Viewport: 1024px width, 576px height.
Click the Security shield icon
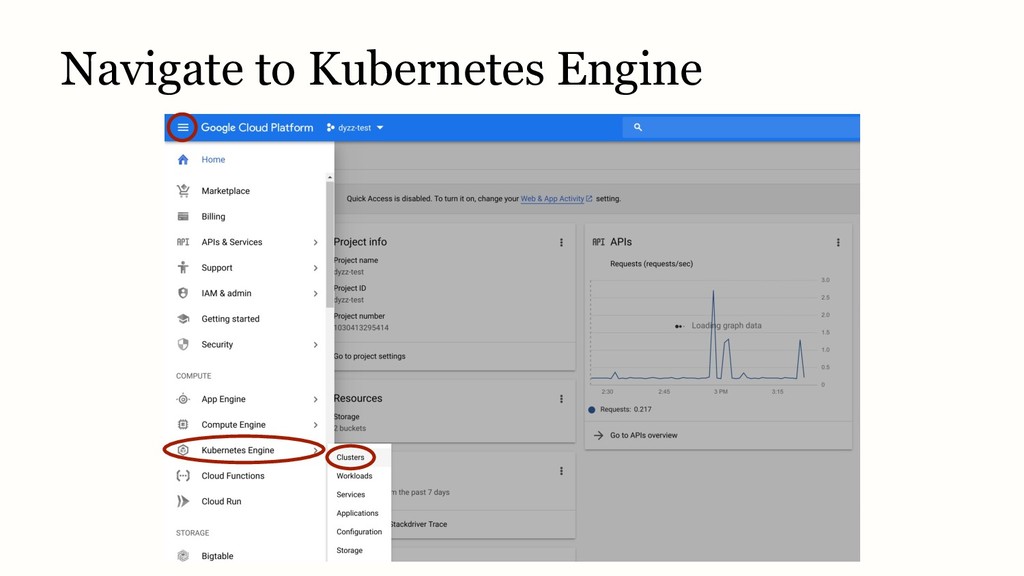pos(183,344)
